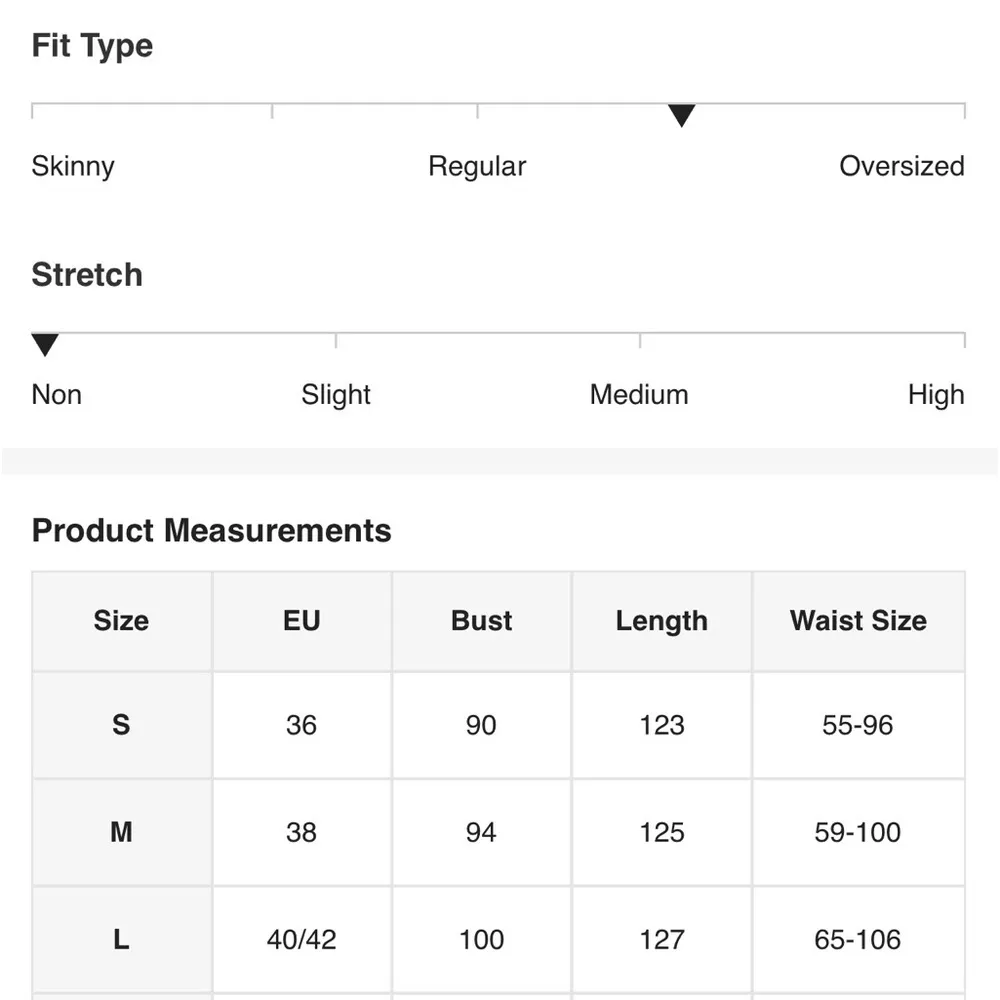Click the Stretch slider triangle marker
Screen dimensions: 1000x1000
45,346
